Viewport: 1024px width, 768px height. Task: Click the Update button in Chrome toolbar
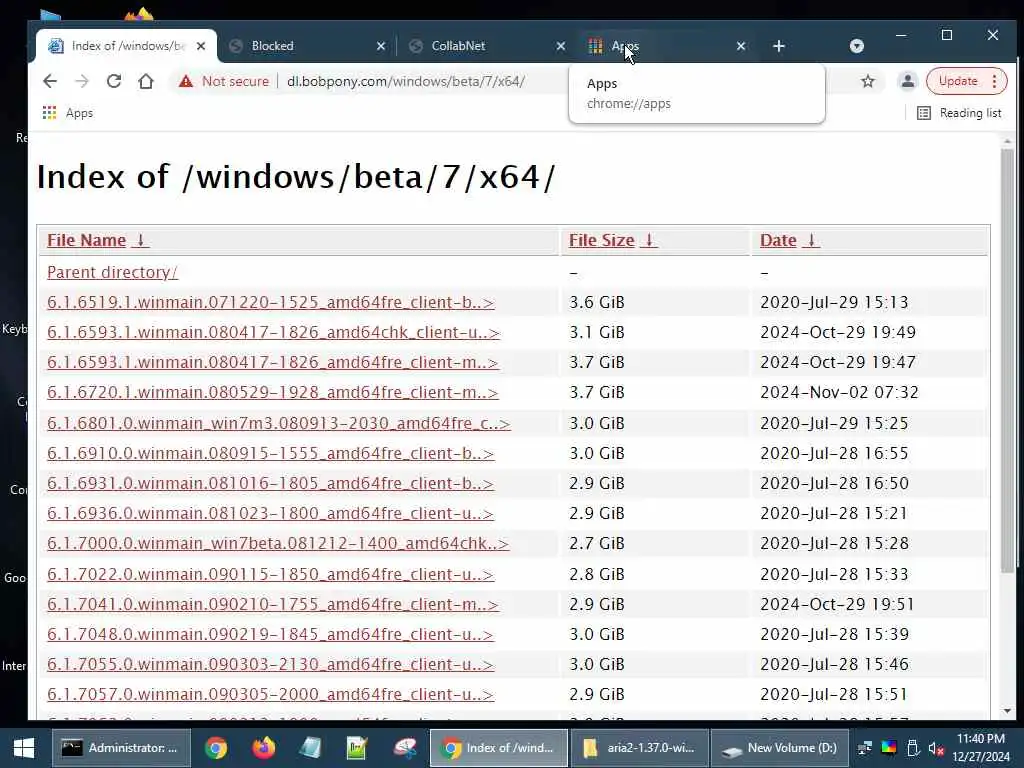click(958, 81)
